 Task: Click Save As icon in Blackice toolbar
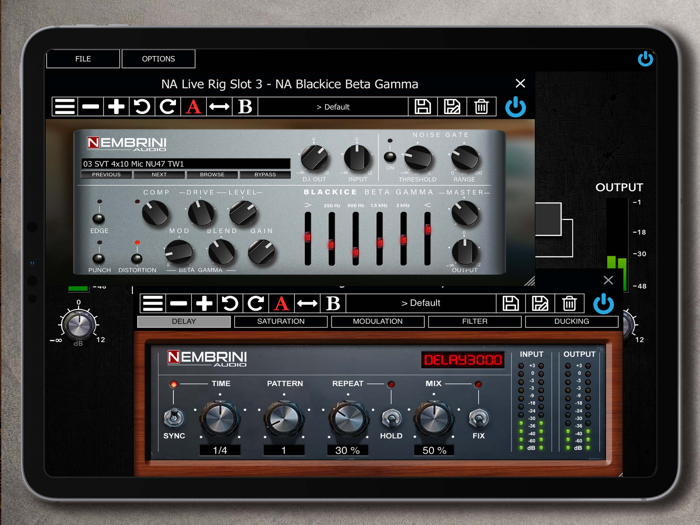point(452,107)
